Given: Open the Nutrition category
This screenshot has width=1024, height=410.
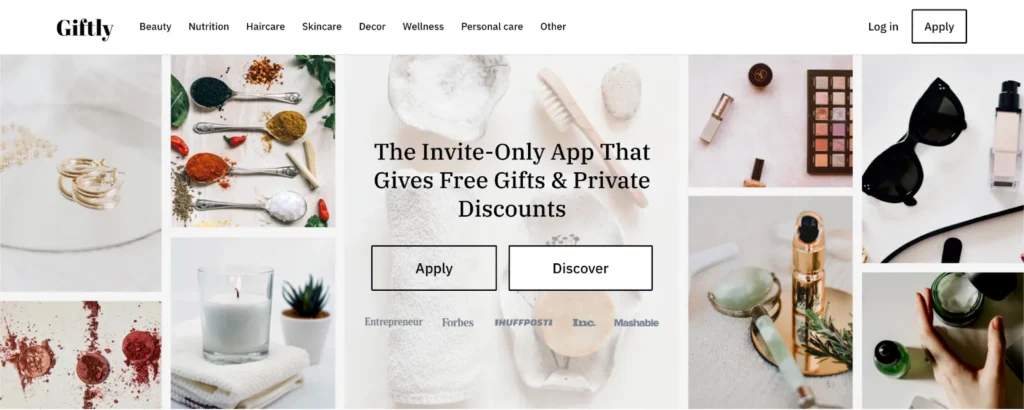Looking at the screenshot, I should coord(209,27).
